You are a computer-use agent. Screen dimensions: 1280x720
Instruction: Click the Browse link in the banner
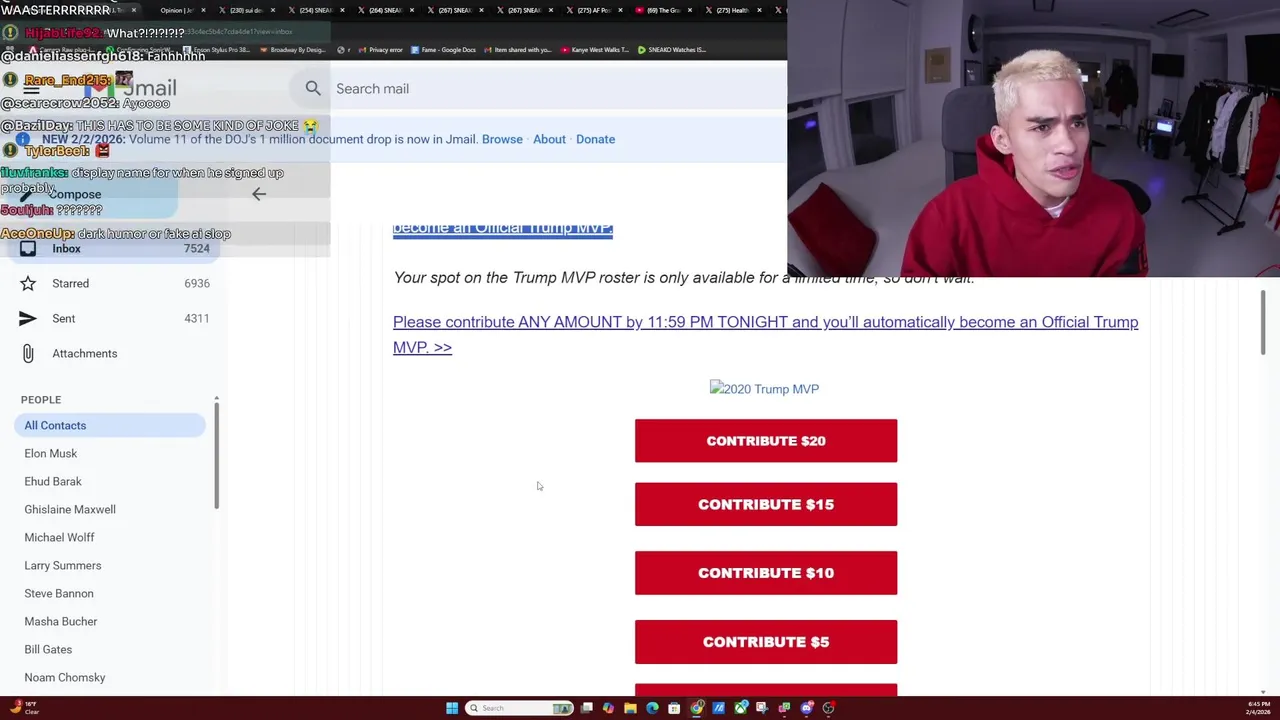coord(502,139)
